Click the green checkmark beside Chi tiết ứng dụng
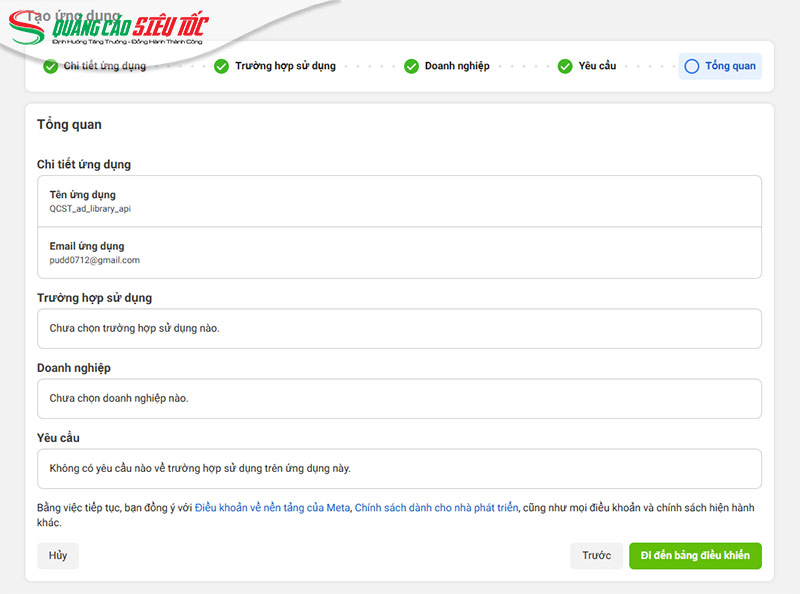Viewport: 800px width, 594px height. click(50, 67)
